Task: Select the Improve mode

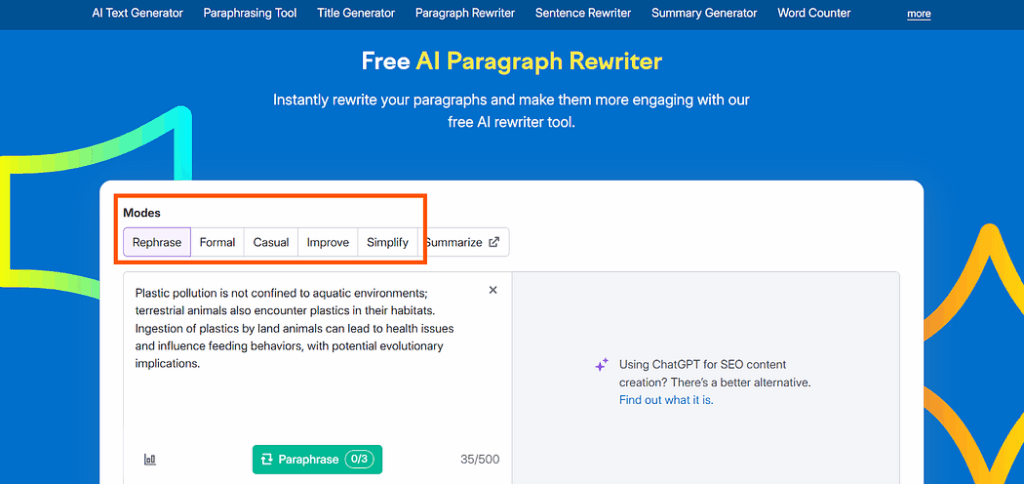Action: click(328, 242)
